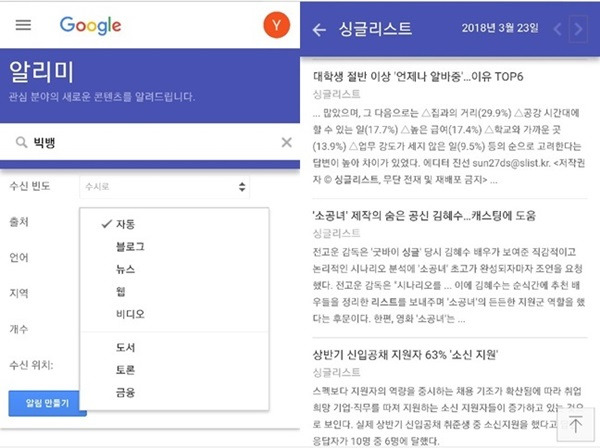The width and height of the screenshot is (600, 448).
Task: Click the 수신 위치 label
Action: point(31,365)
